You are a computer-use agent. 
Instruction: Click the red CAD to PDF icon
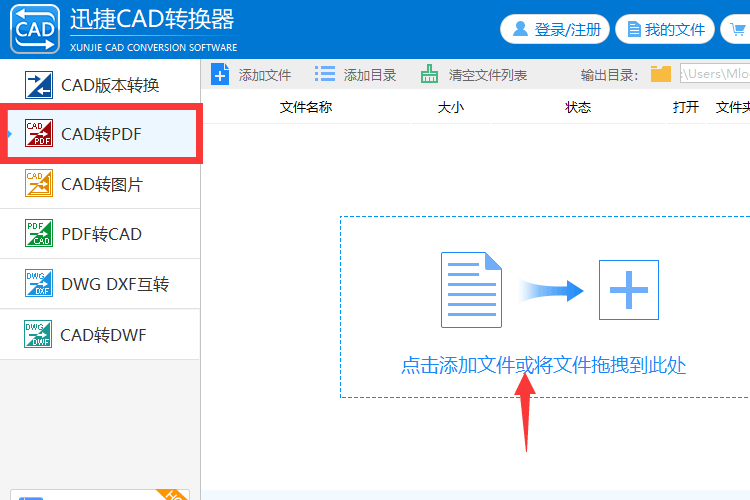pos(39,133)
